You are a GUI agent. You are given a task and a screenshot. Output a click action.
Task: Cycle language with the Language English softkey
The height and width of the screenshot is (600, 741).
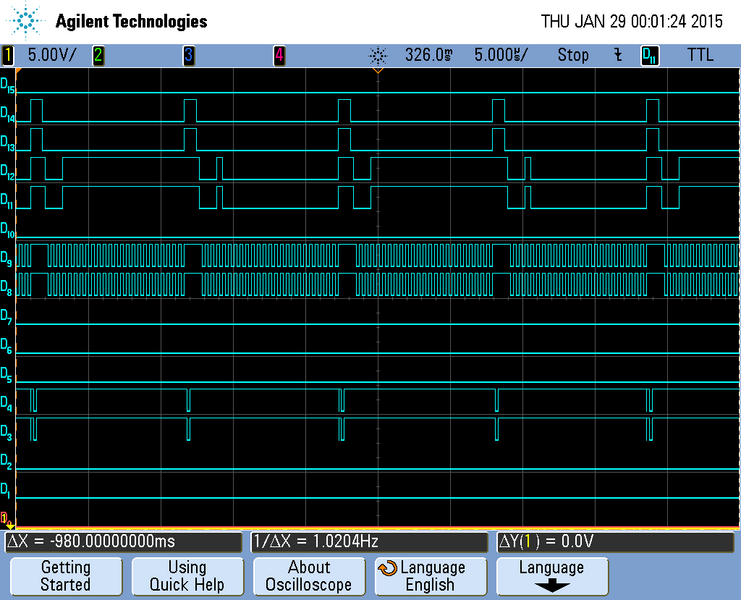click(x=429, y=576)
